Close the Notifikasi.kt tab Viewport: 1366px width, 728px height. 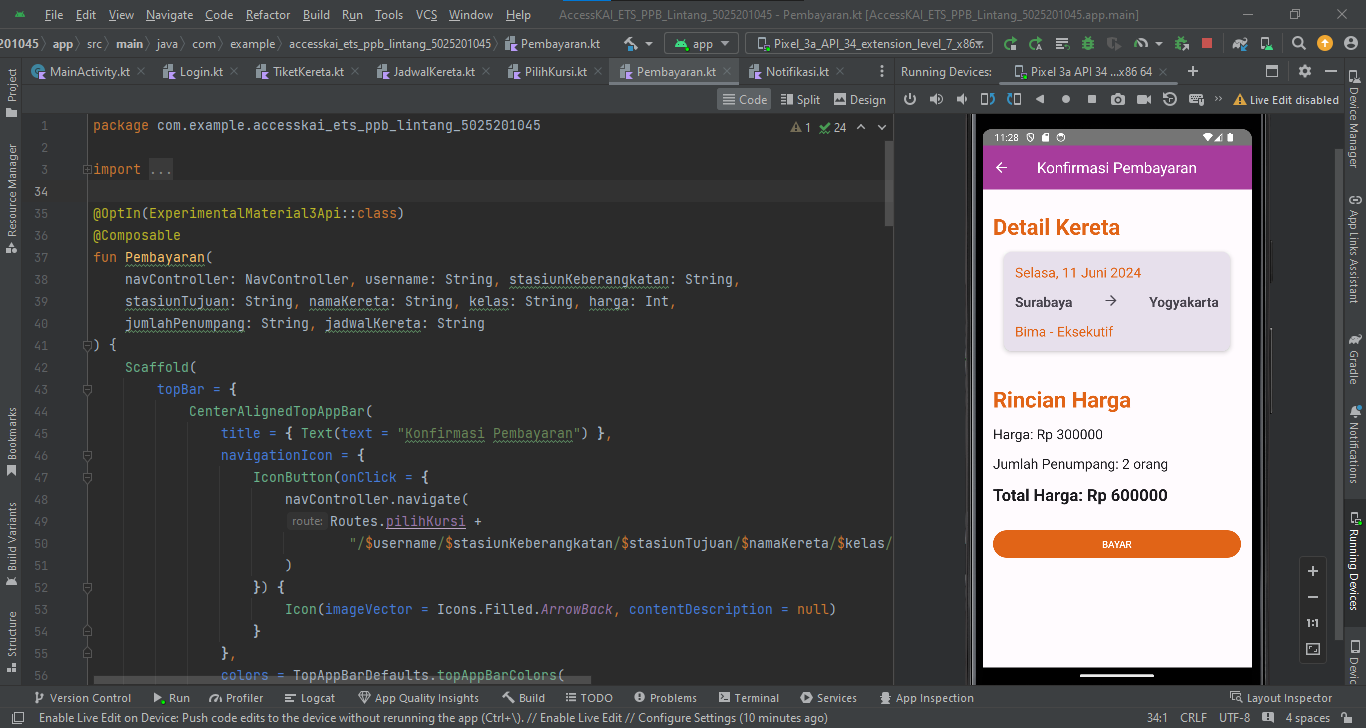pos(839,72)
